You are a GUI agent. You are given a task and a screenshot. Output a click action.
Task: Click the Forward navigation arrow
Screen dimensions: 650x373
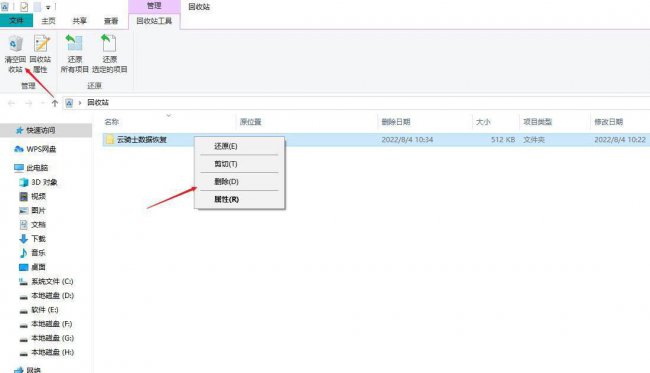(x=29, y=103)
